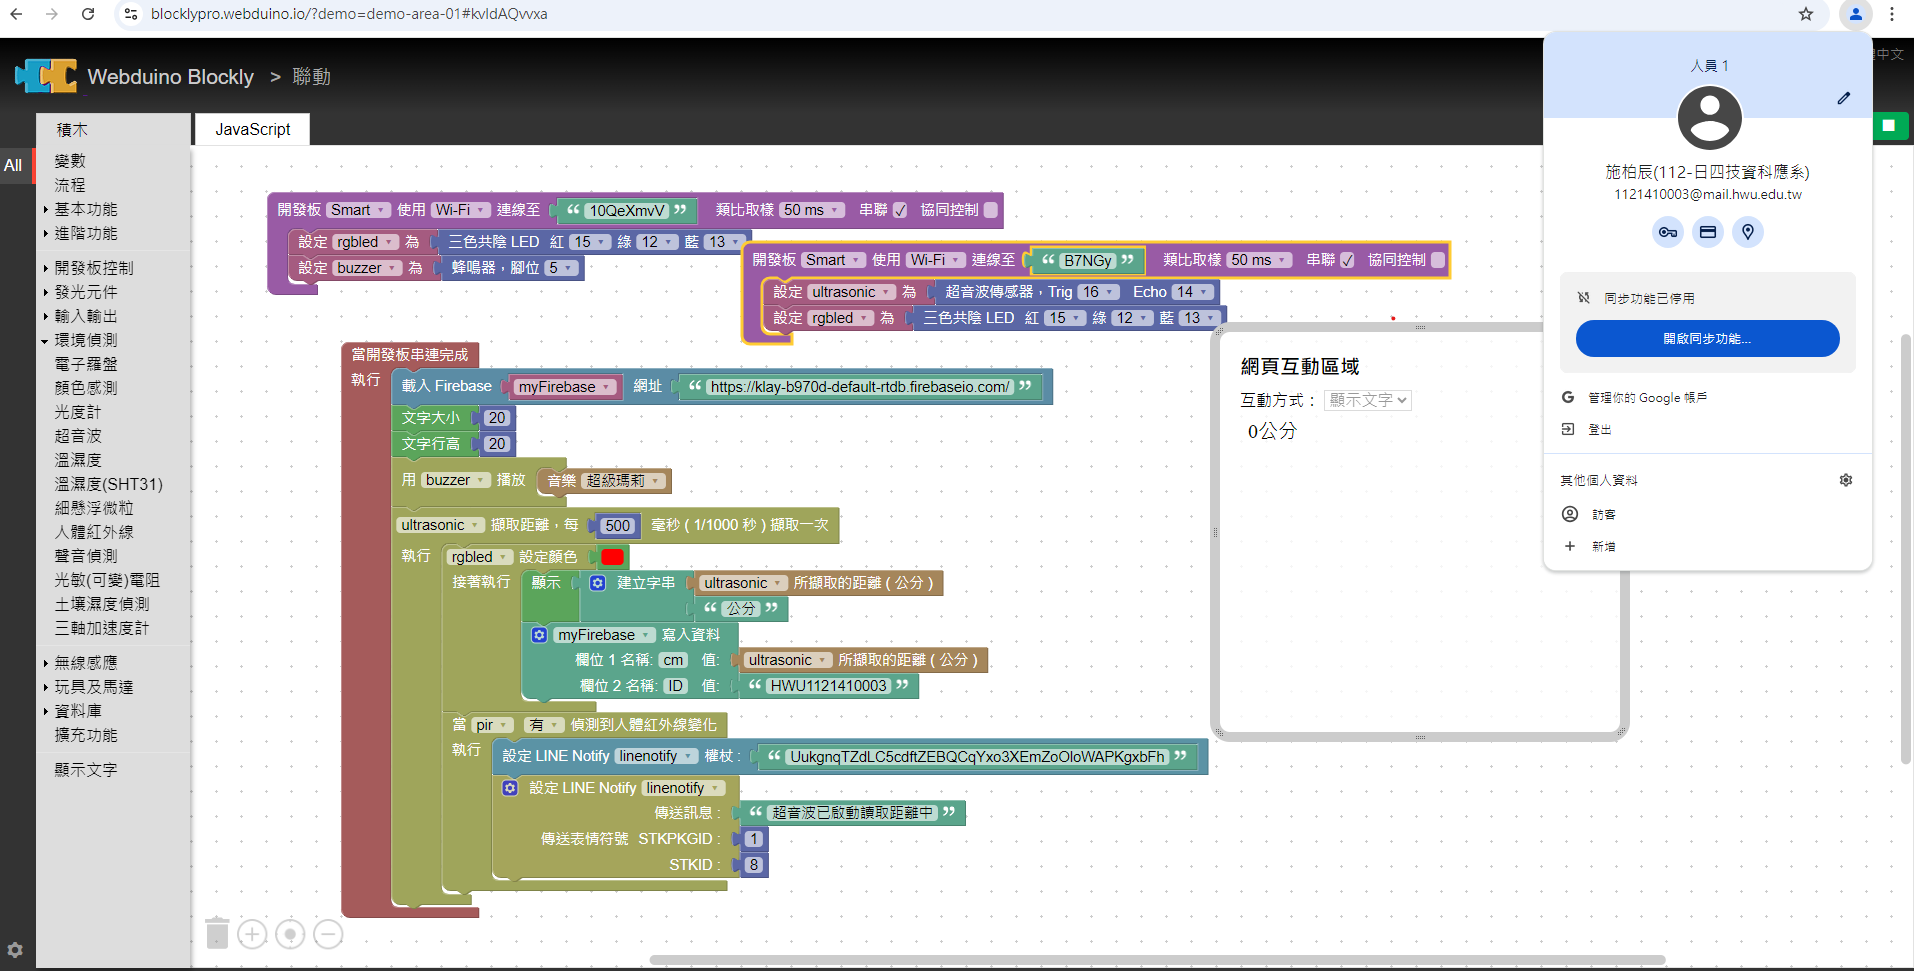Open the passwords key icon
Screen dimensions: 1914x971
tap(1667, 232)
